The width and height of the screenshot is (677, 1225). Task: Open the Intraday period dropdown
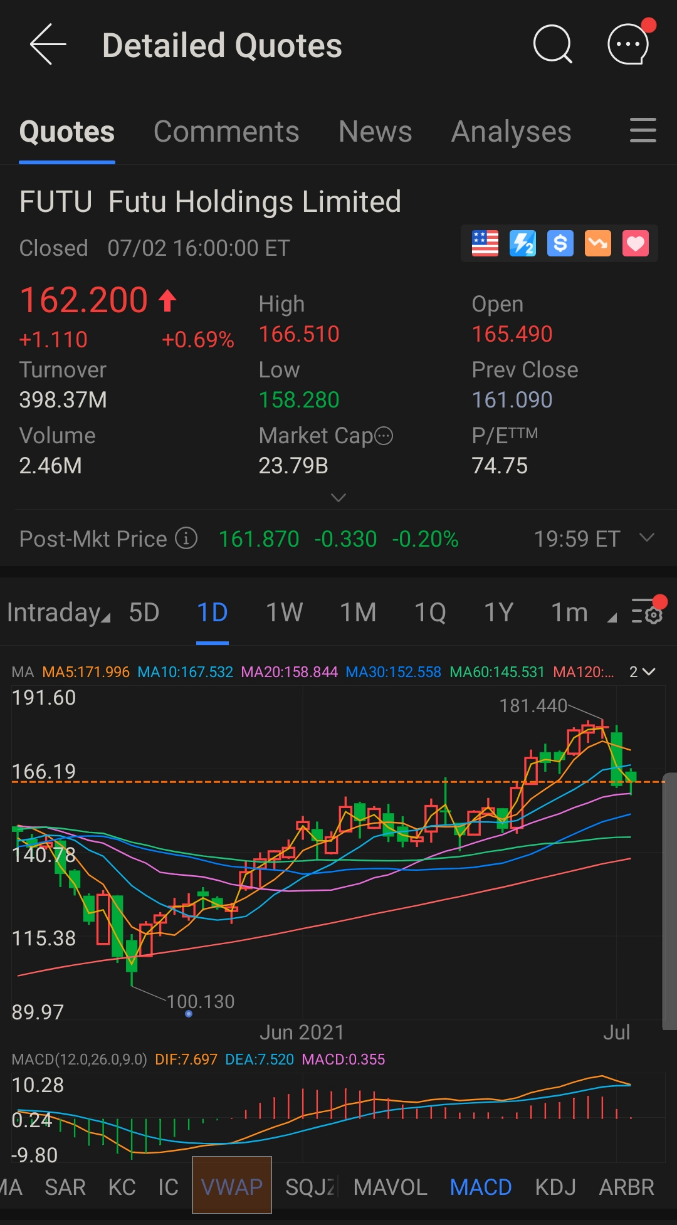click(x=58, y=612)
